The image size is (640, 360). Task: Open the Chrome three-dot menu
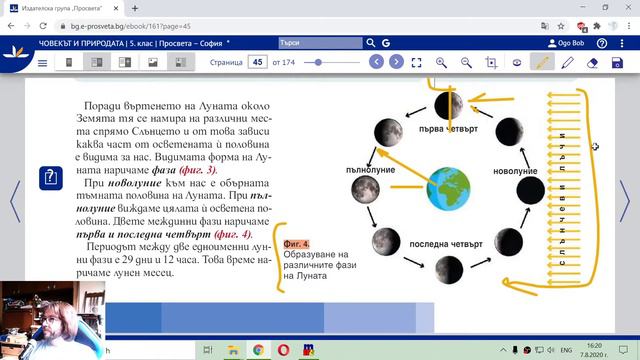629,26
